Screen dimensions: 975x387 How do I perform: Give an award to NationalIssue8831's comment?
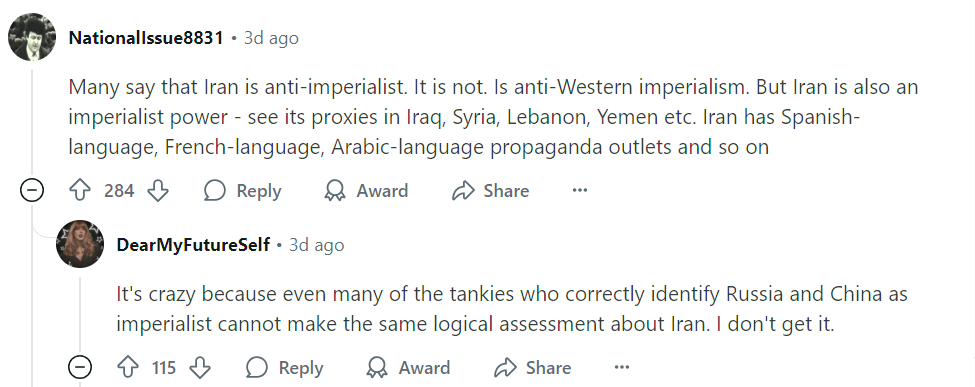(366, 190)
